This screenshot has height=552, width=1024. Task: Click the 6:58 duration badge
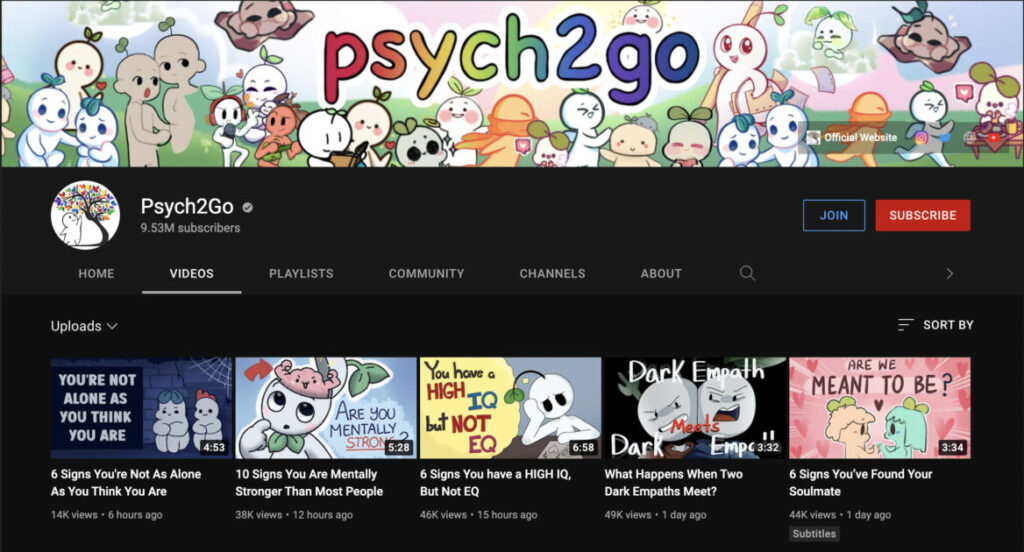click(583, 447)
